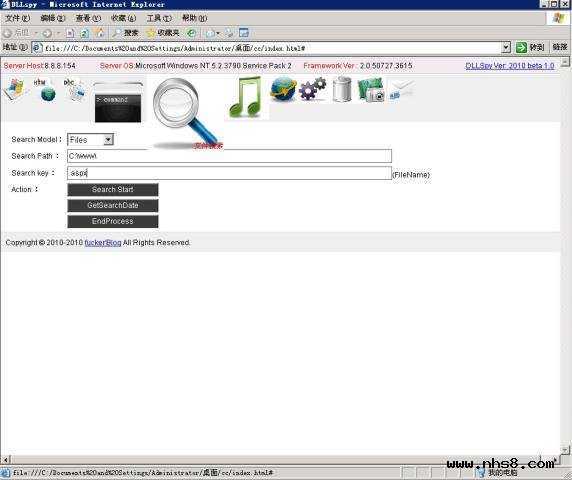Click the page icon beside the address

click(37, 47)
